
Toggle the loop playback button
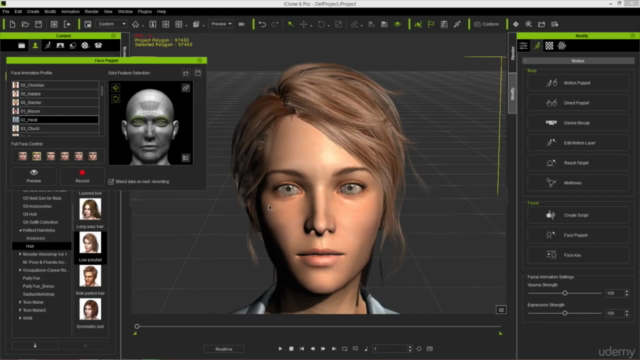[x=345, y=349]
